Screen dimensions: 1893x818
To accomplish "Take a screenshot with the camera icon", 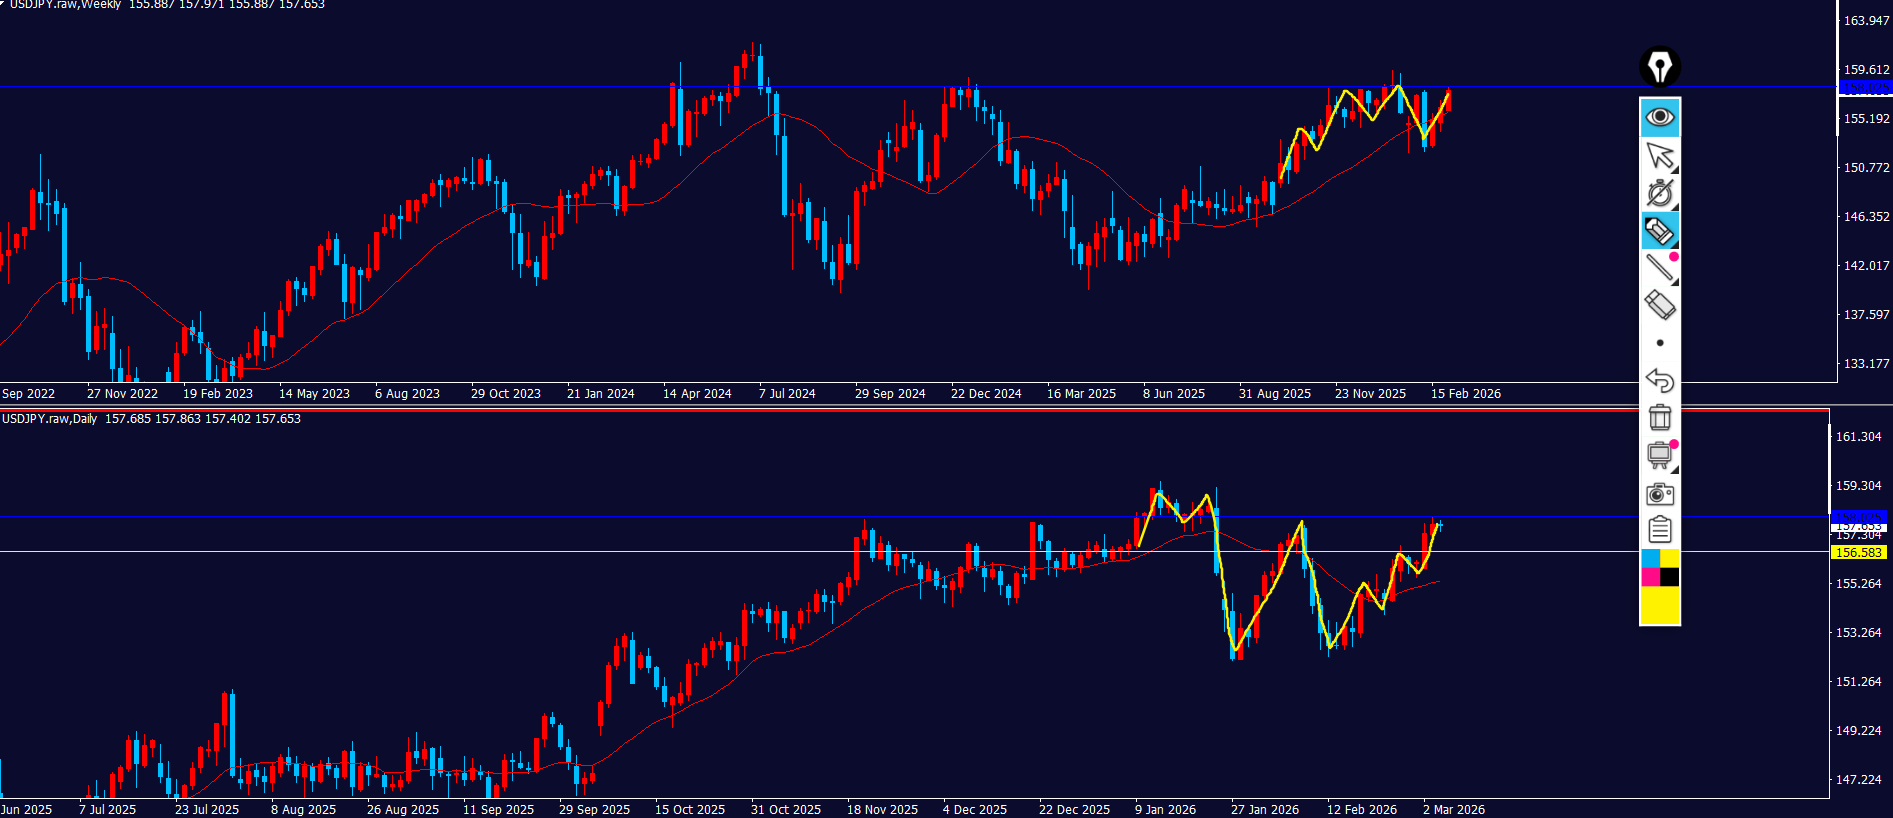I will click(x=1659, y=494).
